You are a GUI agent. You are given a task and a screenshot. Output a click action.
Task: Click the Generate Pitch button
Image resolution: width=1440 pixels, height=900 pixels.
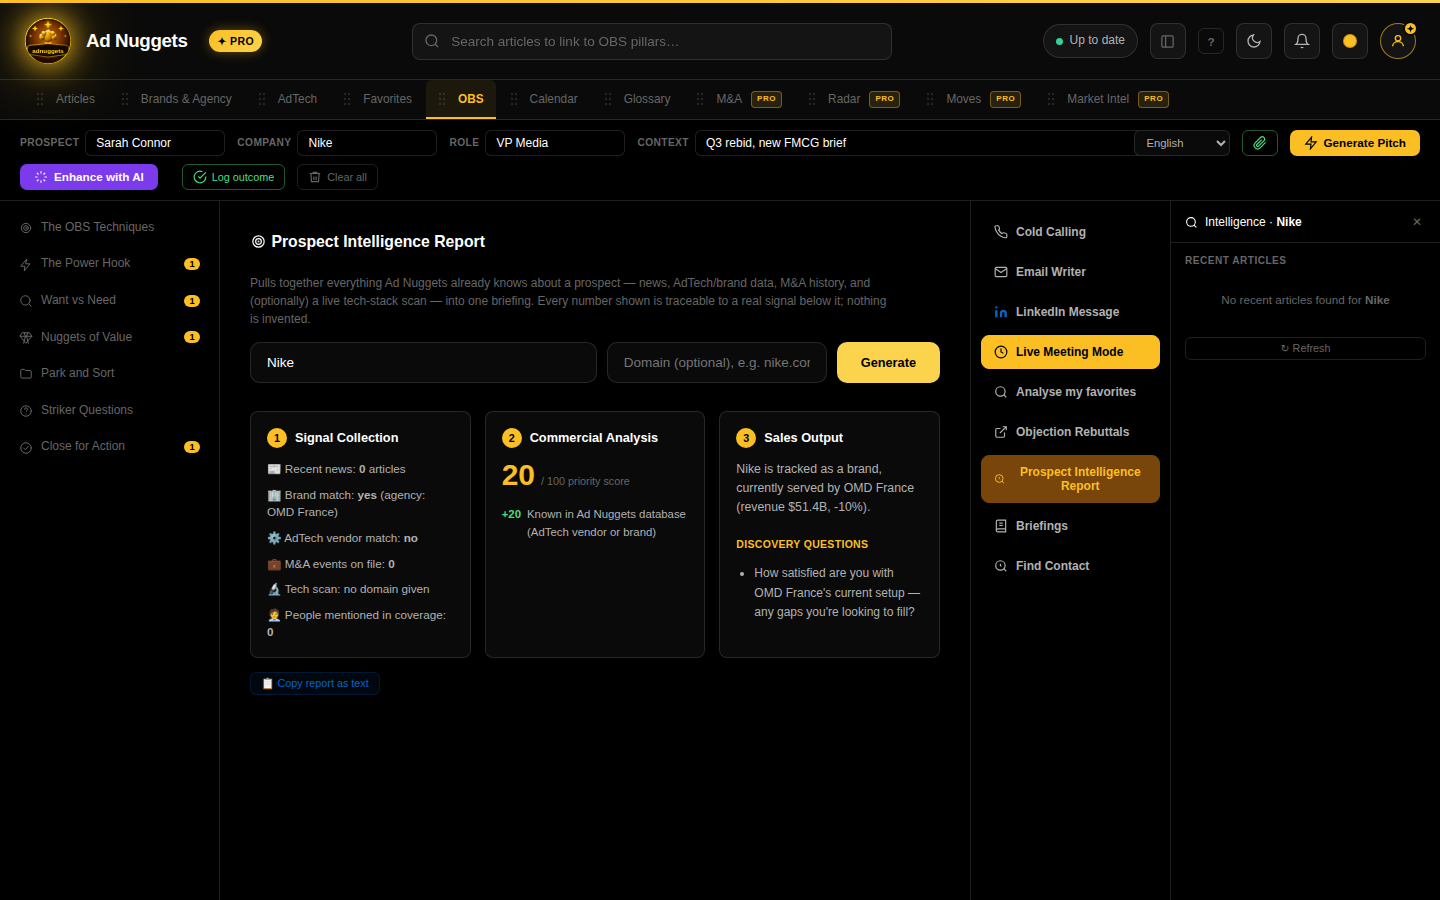click(x=1355, y=143)
